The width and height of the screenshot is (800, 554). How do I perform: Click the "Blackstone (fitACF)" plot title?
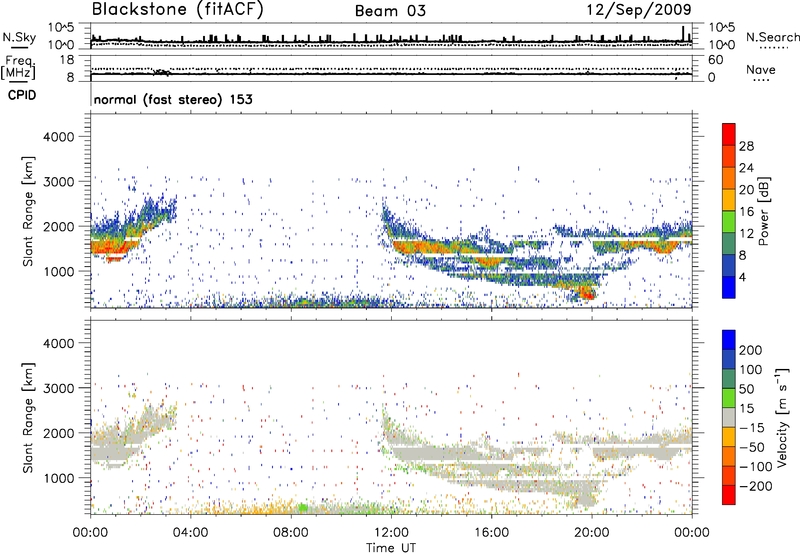point(177,9)
